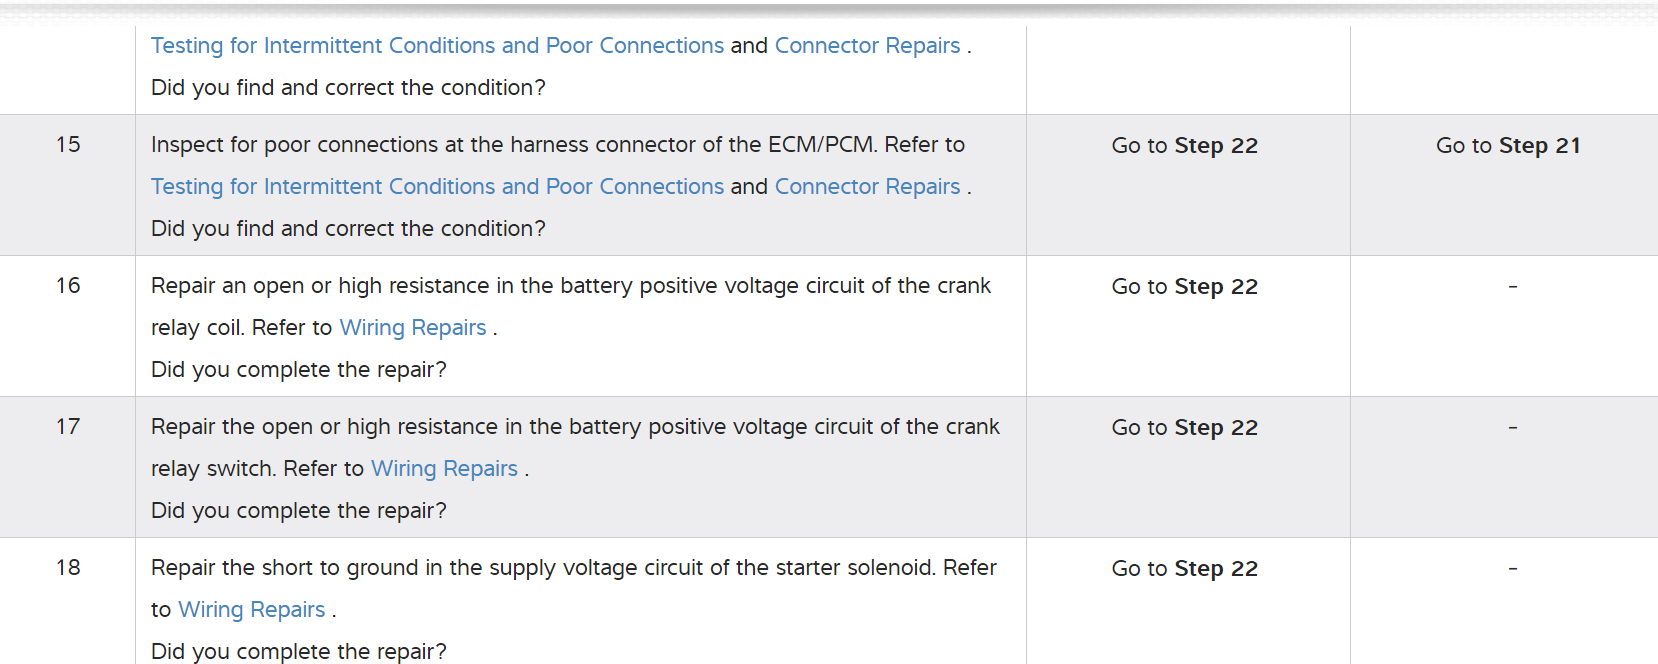Screen dimensions: 1658x664
Task: Open Connector Repairs link in step 15
Action: pos(867,187)
